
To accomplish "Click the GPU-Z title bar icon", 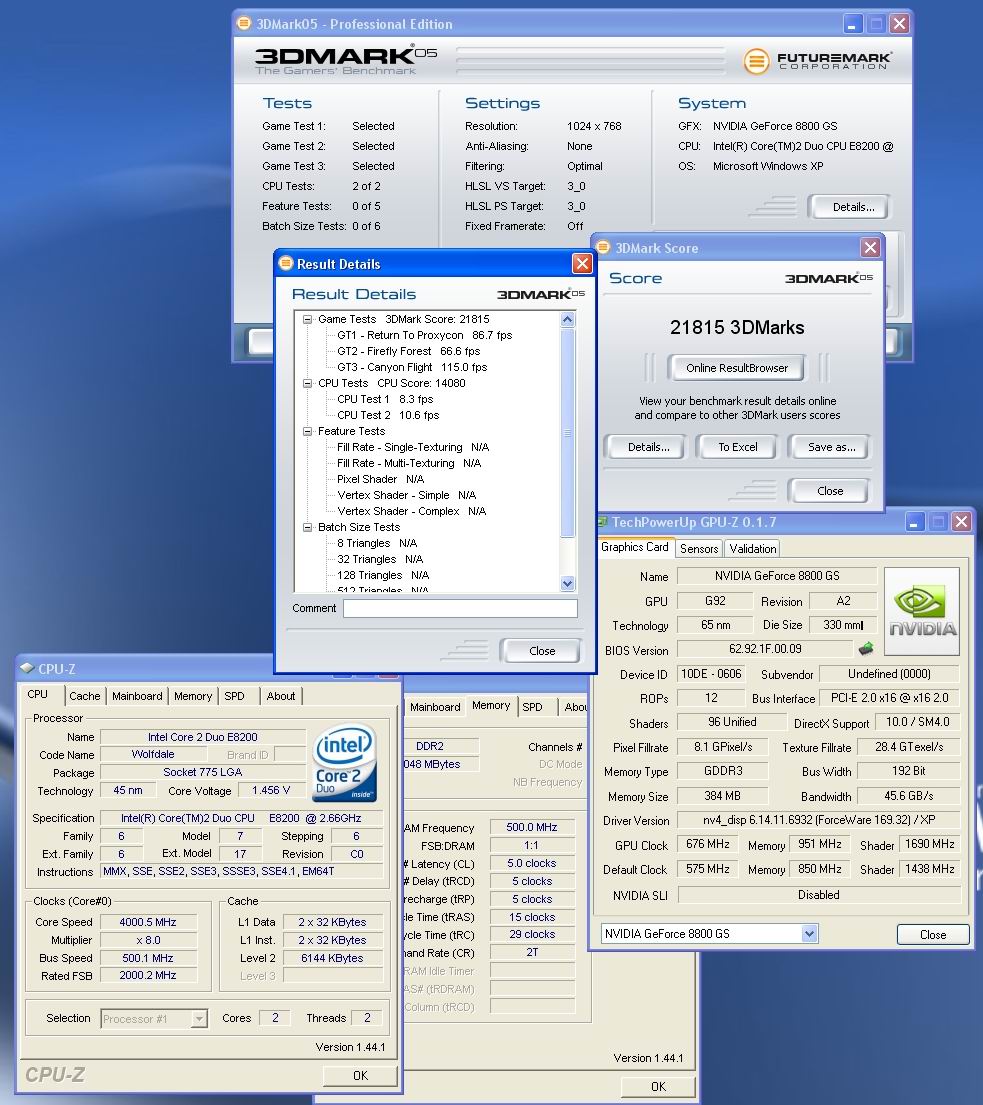I will 602,521.
